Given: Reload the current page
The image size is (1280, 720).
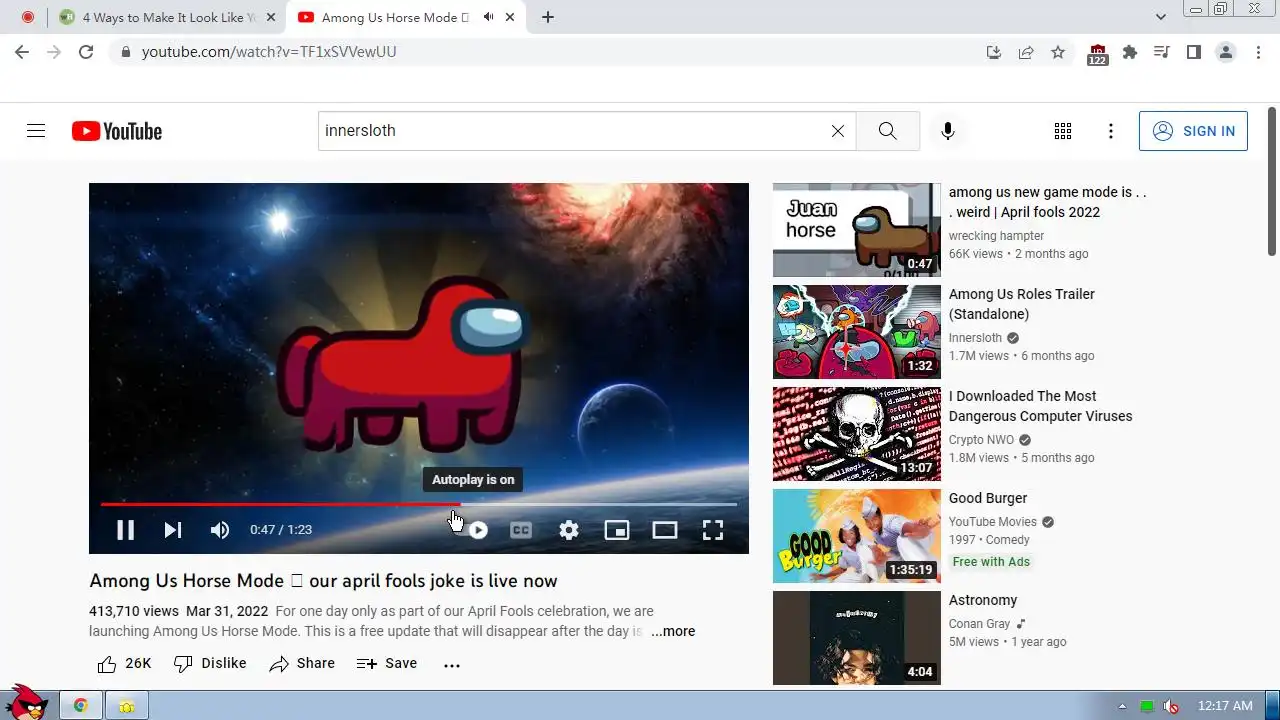Looking at the screenshot, I should [86, 52].
